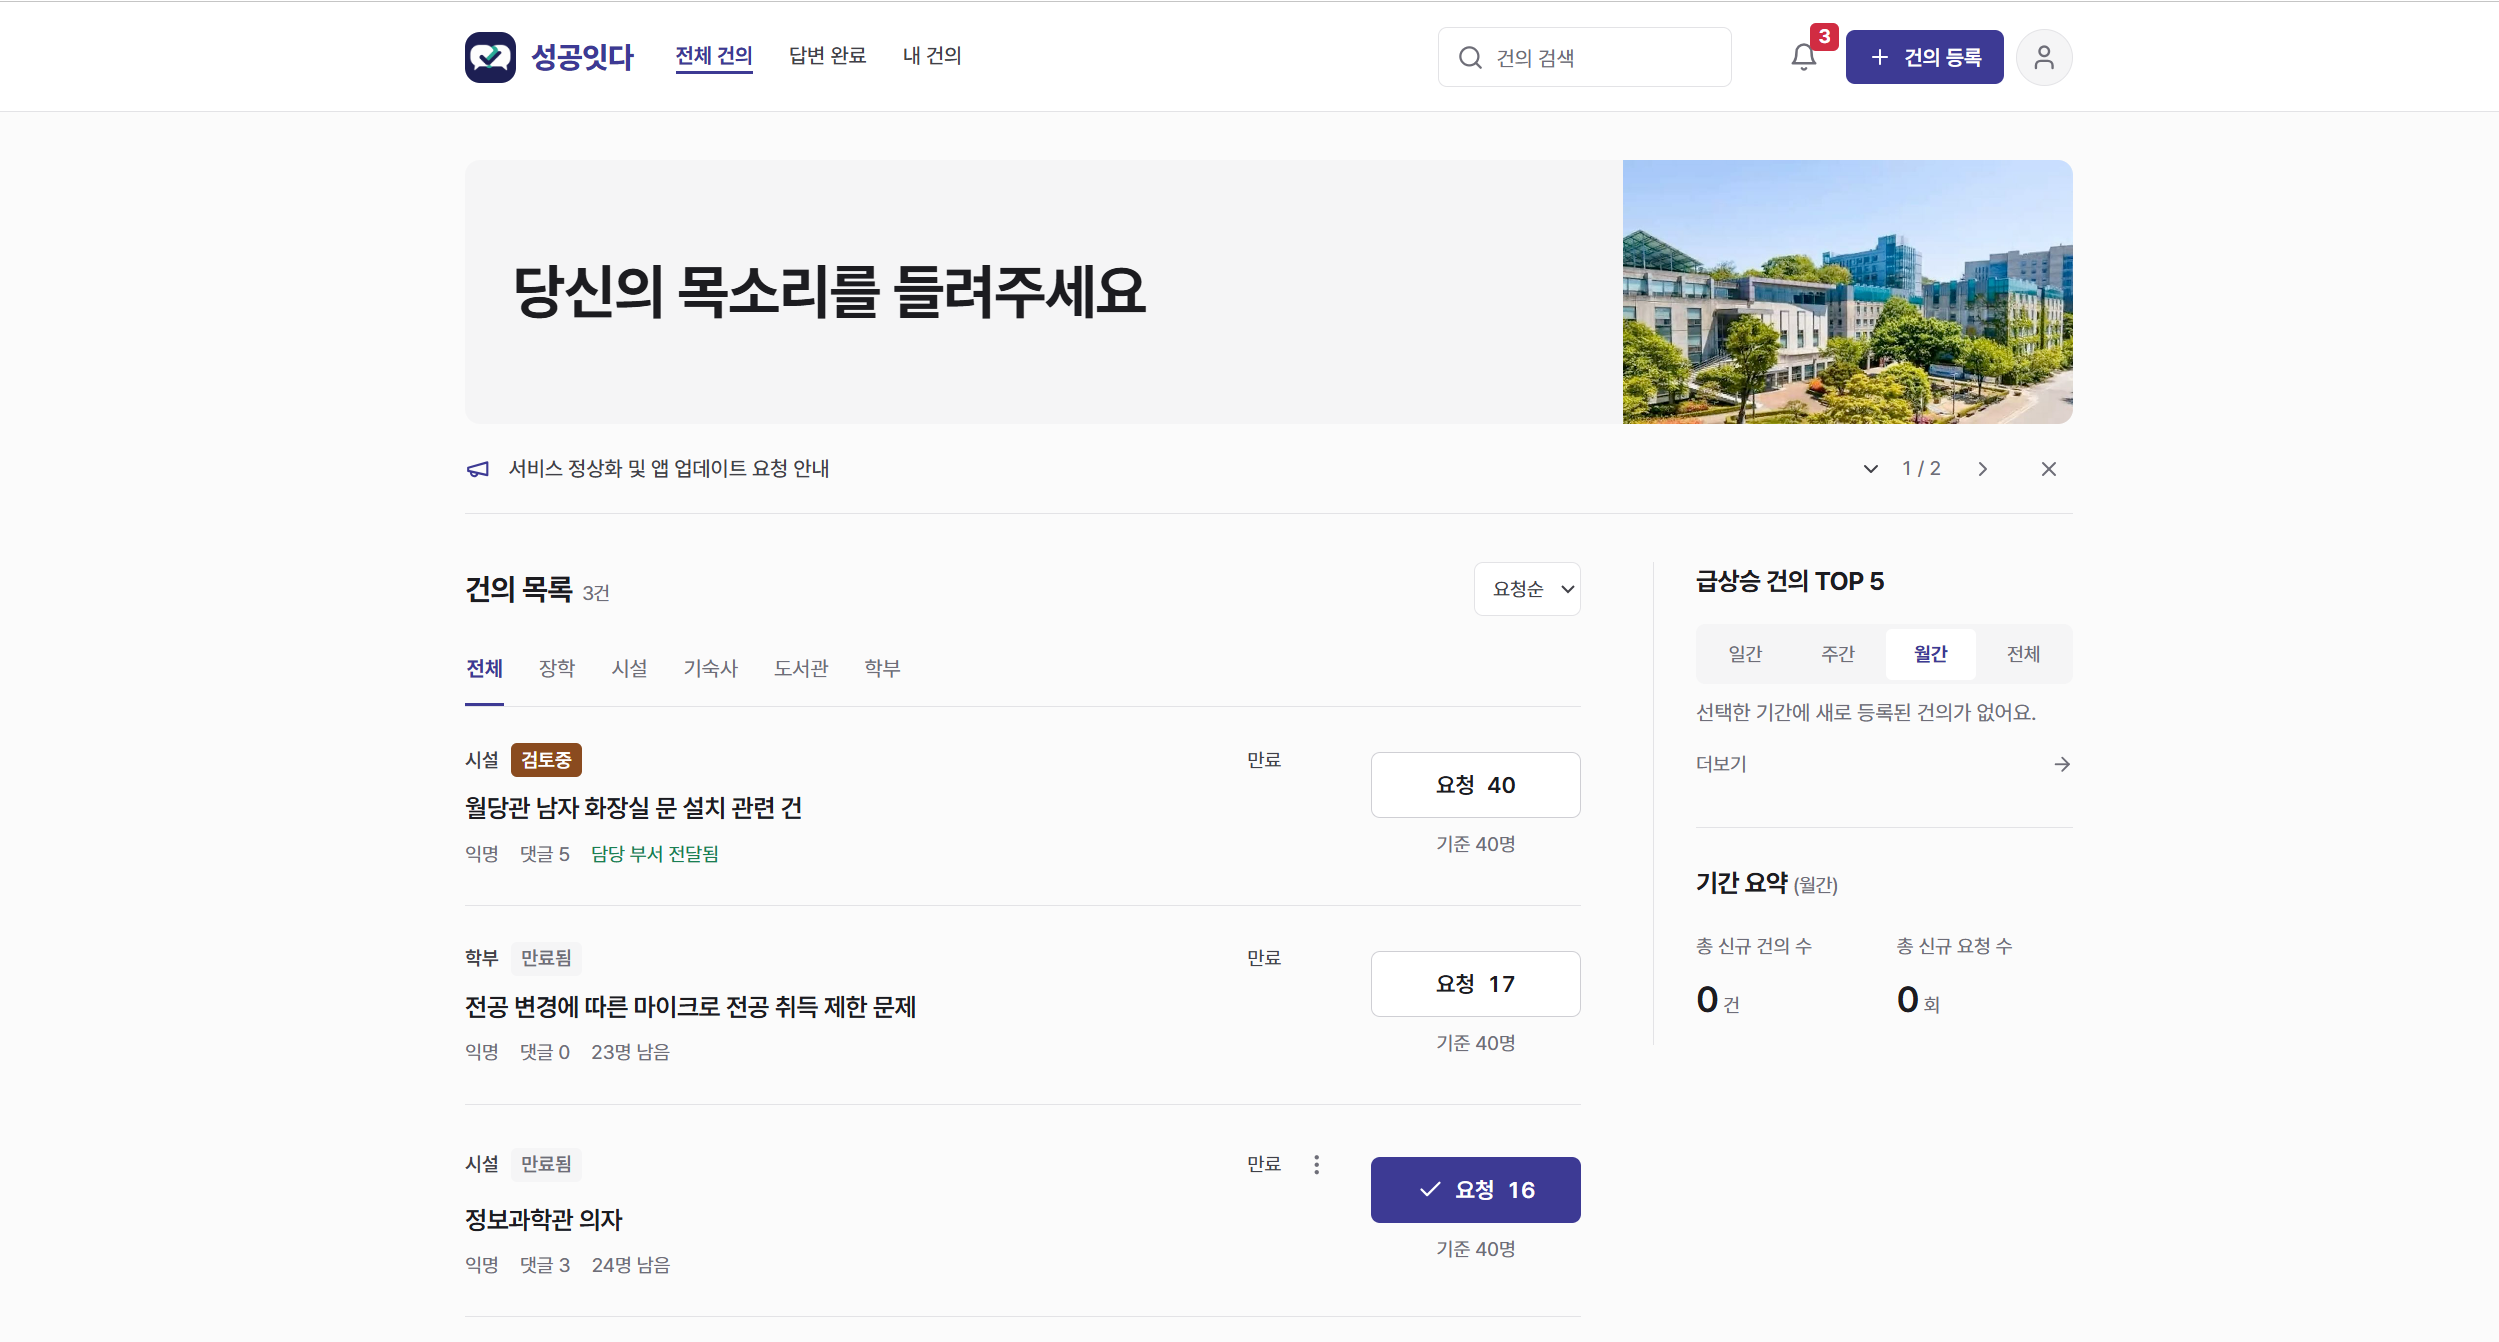Click the announcement megaphone icon
The width and height of the screenshot is (2499, 1342).
478,469
